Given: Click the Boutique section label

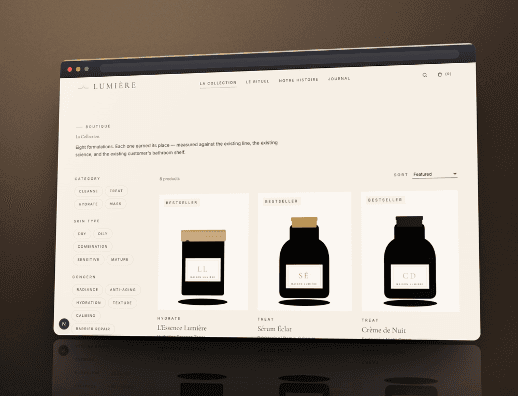Looking at the screenshot, I should [98, 127].
